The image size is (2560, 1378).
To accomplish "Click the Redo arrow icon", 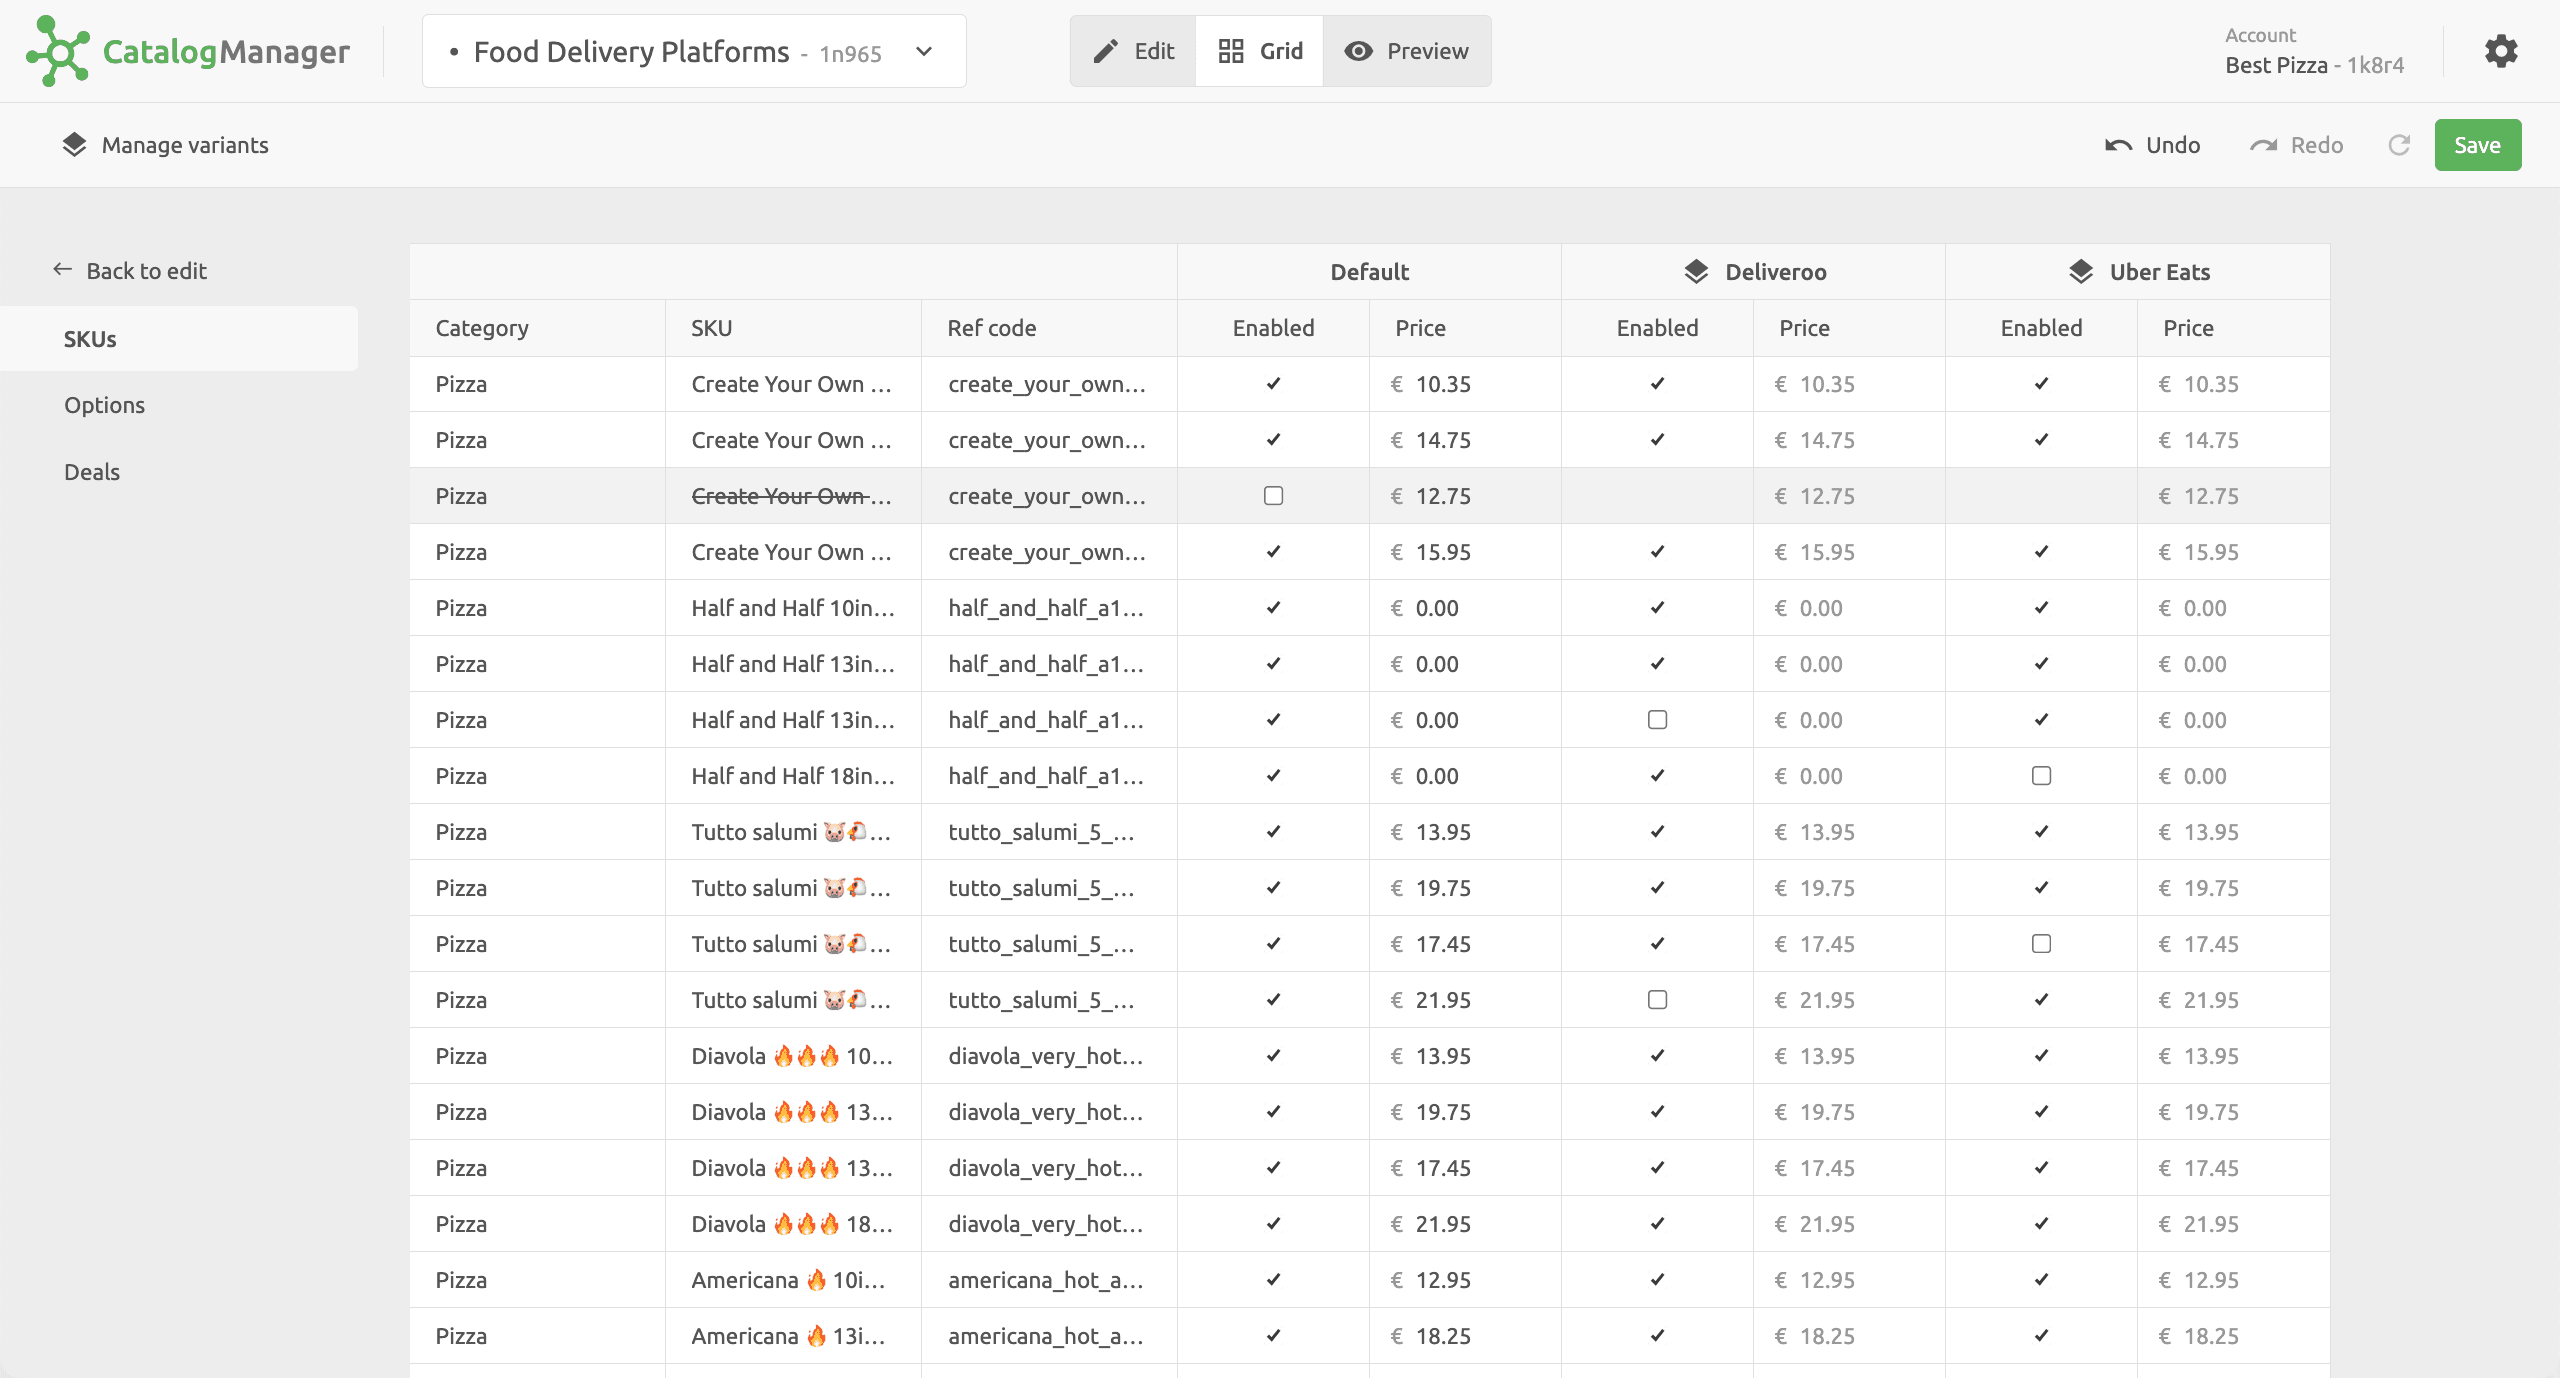I will click(x=2263, y=146).
